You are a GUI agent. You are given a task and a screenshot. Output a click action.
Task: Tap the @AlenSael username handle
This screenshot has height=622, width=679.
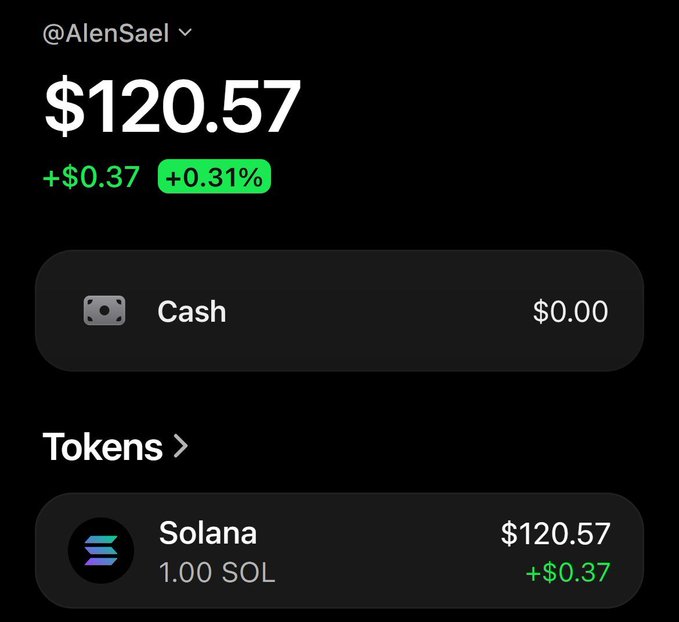pos(106,34)
